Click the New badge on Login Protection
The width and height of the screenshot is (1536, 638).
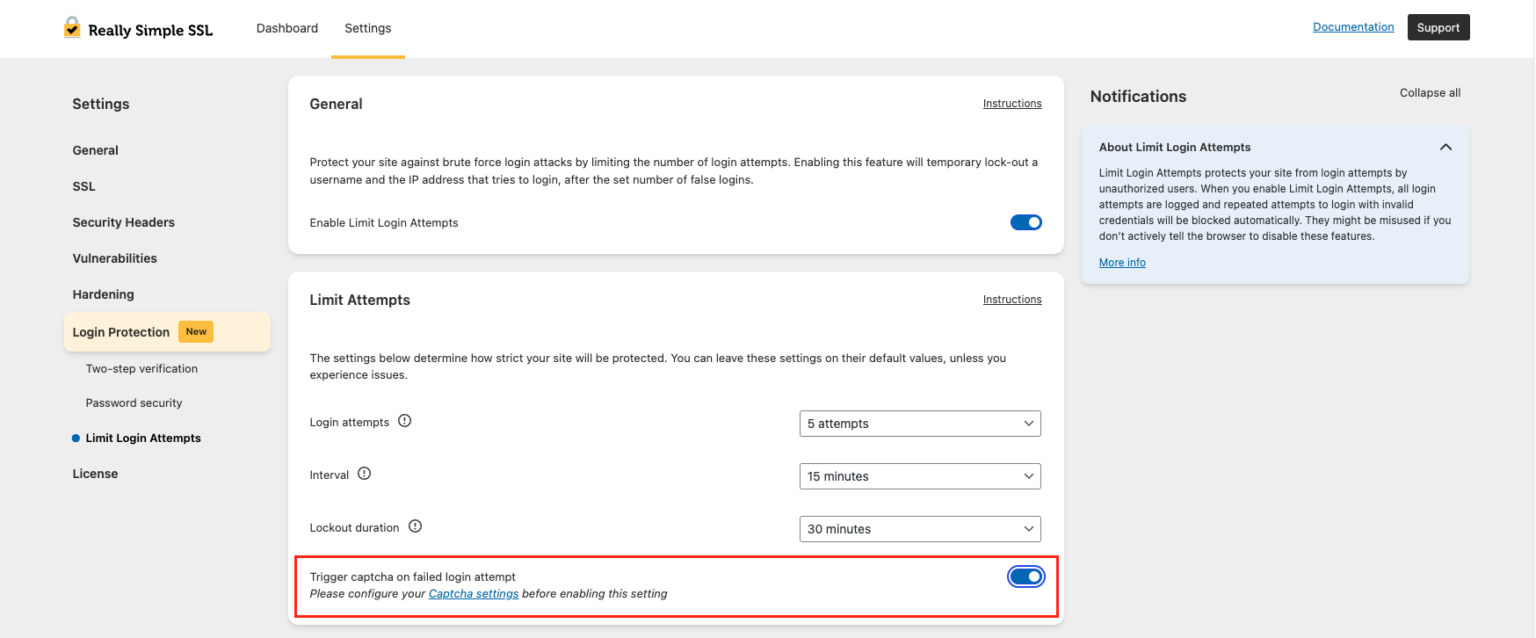(196, 331)
